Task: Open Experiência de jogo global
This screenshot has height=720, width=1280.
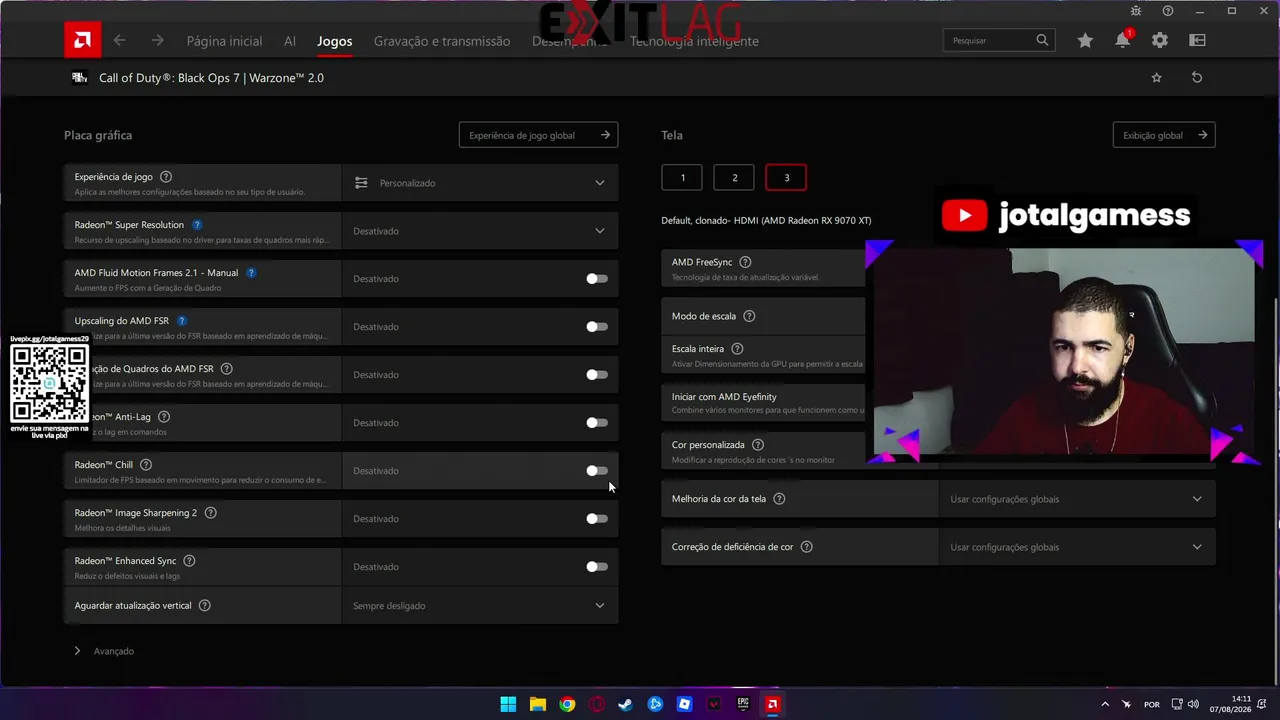Action: click(x=538, y=135)
